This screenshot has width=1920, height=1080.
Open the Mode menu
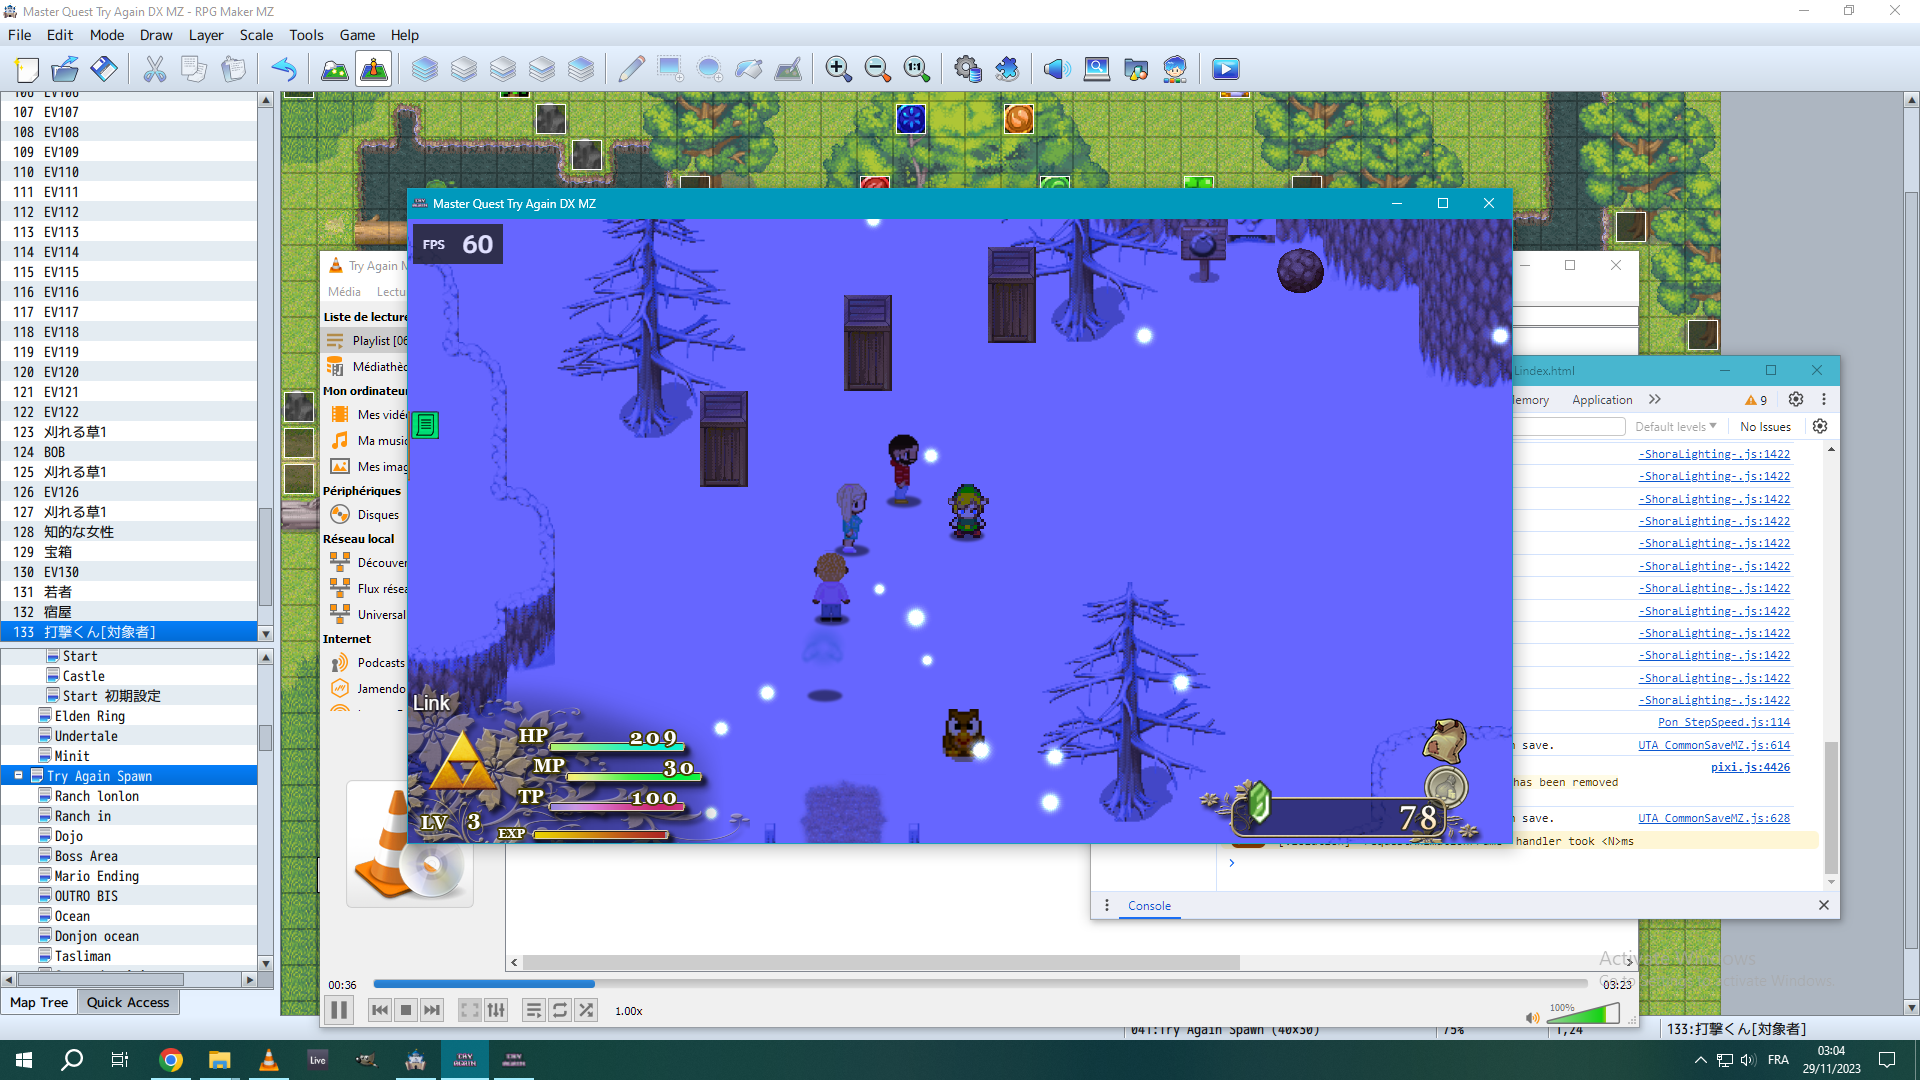pyautogui.click(x=107, y=35)
